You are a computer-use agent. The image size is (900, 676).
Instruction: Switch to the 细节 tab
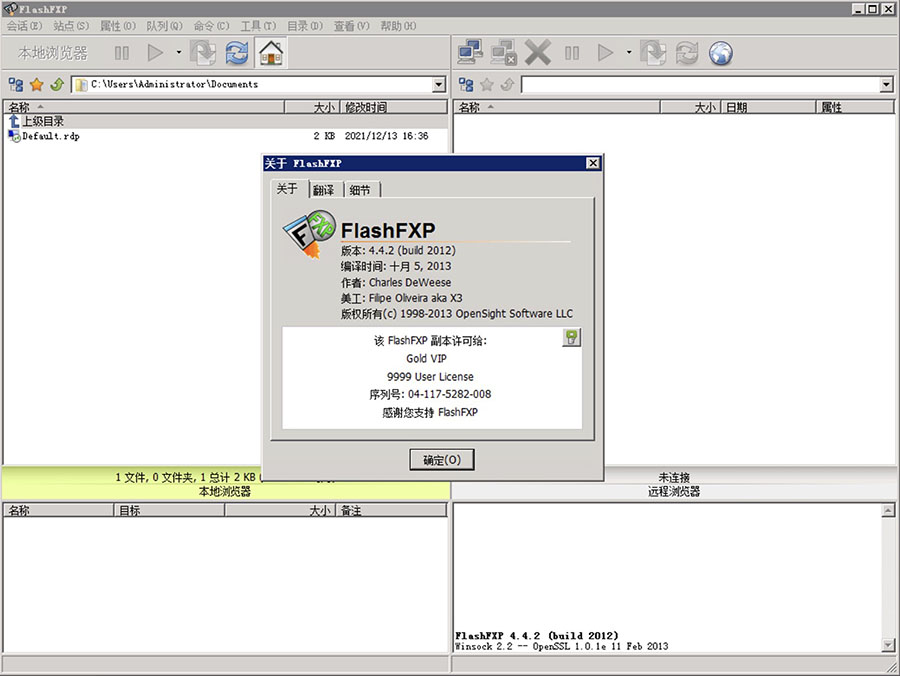(x=360, y=190)
